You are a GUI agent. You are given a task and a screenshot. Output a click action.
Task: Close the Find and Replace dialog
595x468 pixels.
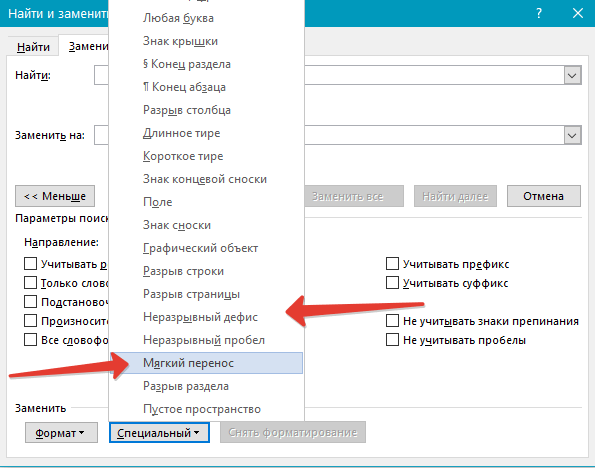578,14
